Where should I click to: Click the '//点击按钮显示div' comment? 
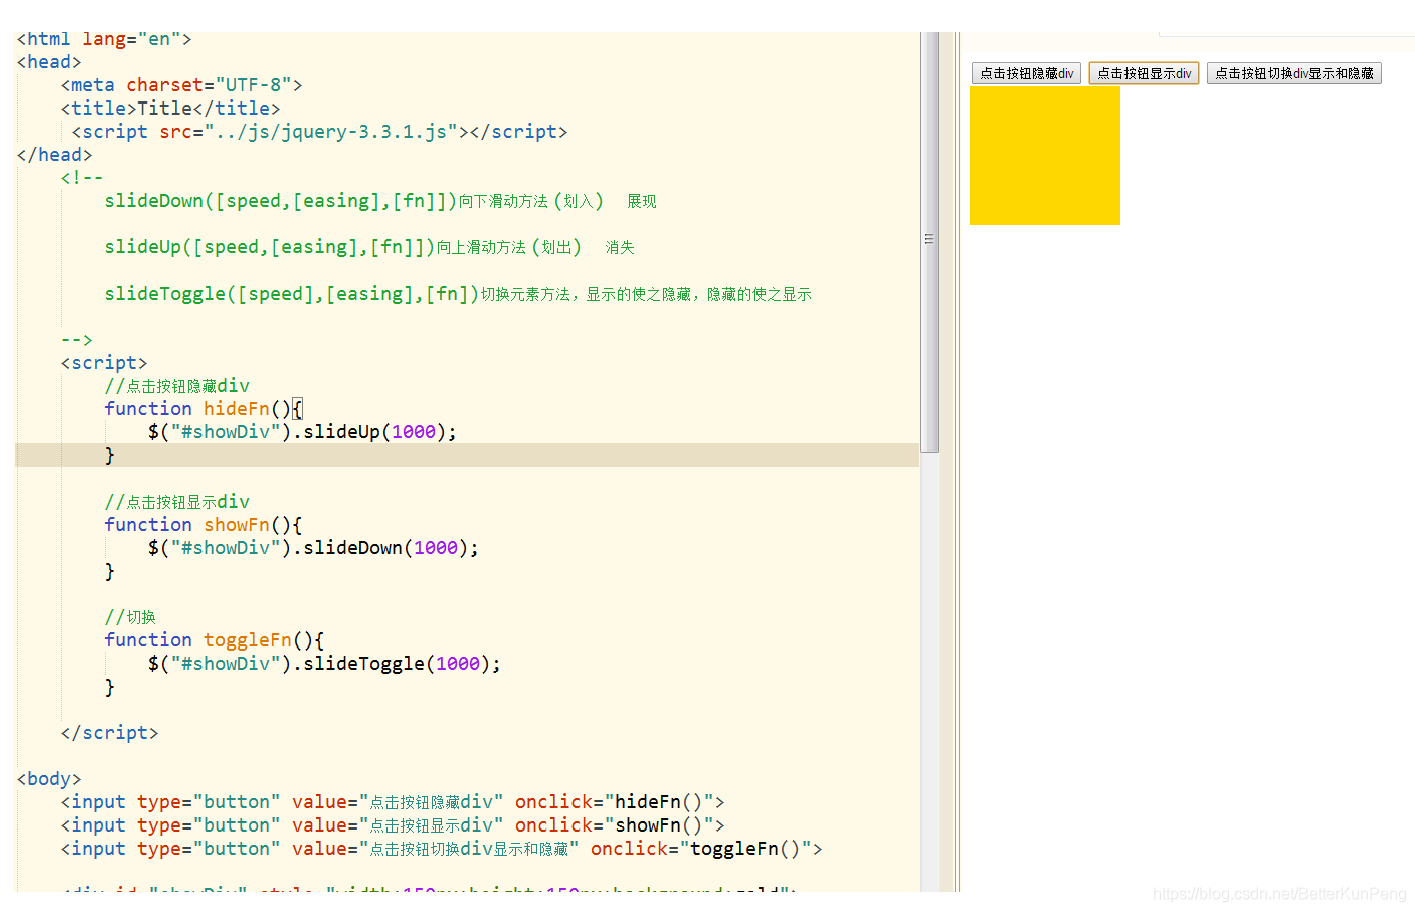tap(177, 502)
